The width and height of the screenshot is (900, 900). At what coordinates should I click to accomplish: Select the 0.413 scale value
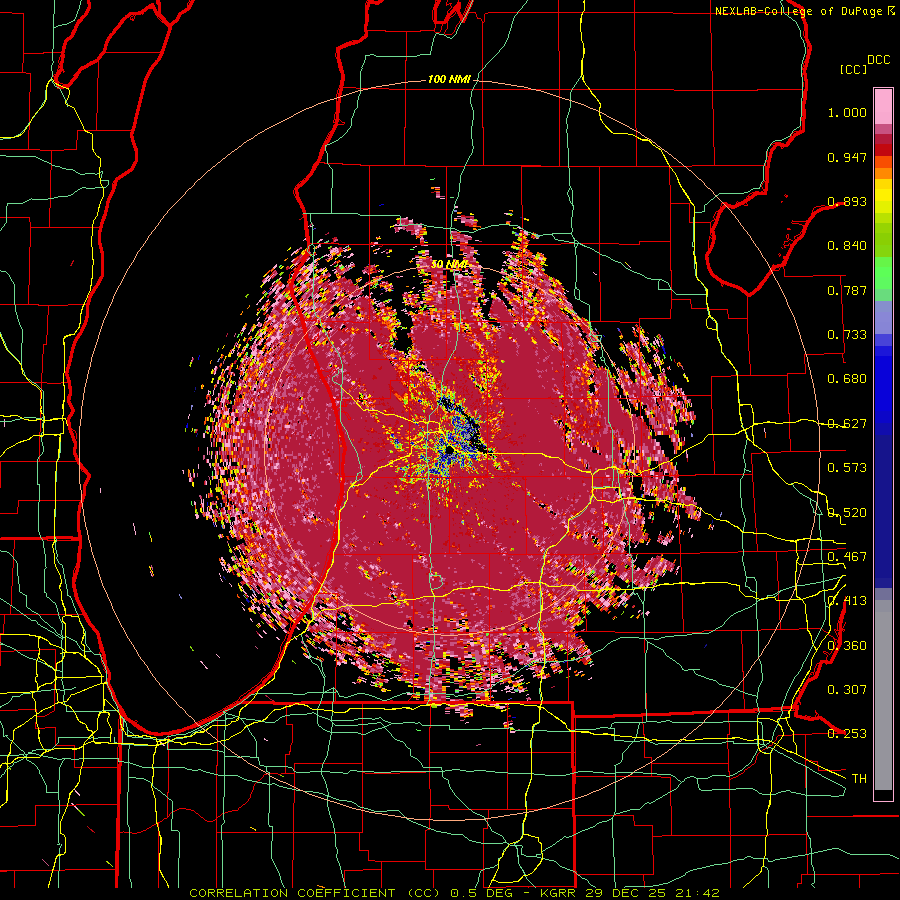(x=847, y=601)
